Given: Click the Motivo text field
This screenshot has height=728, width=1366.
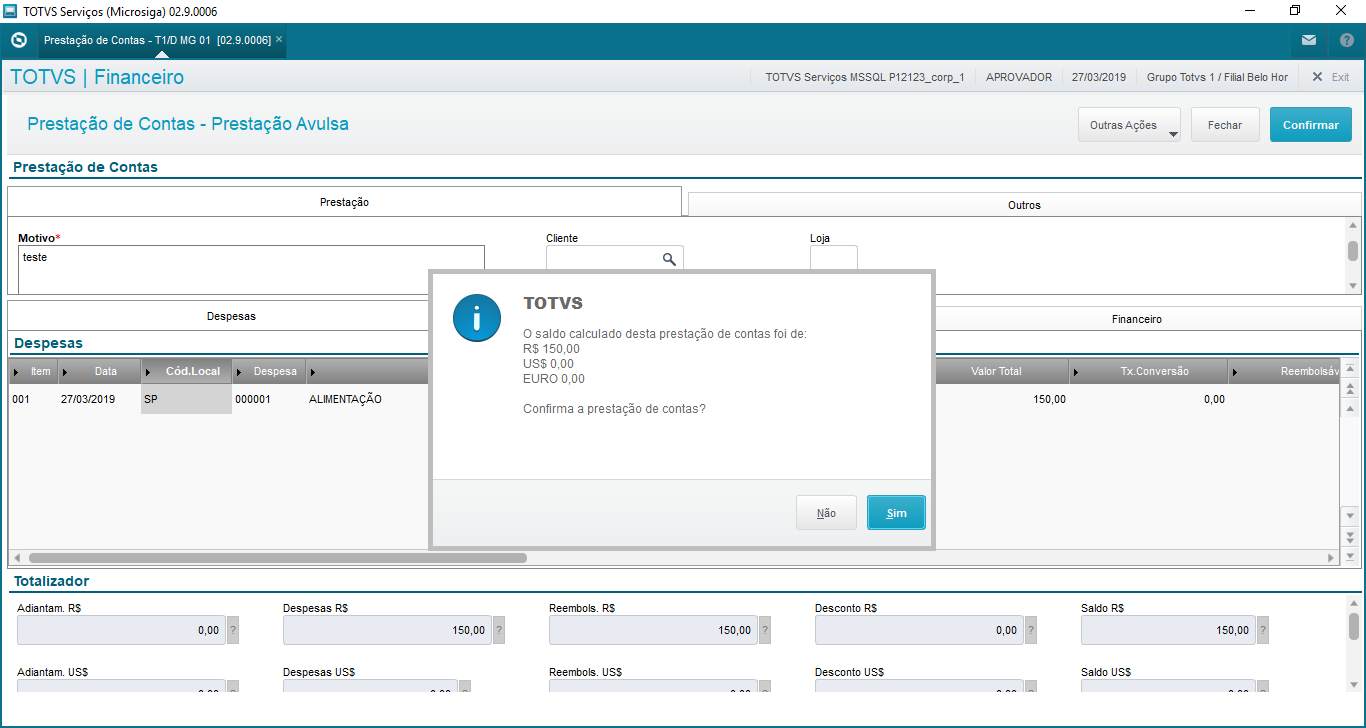Looking at the screenshot, I should 251,269.
